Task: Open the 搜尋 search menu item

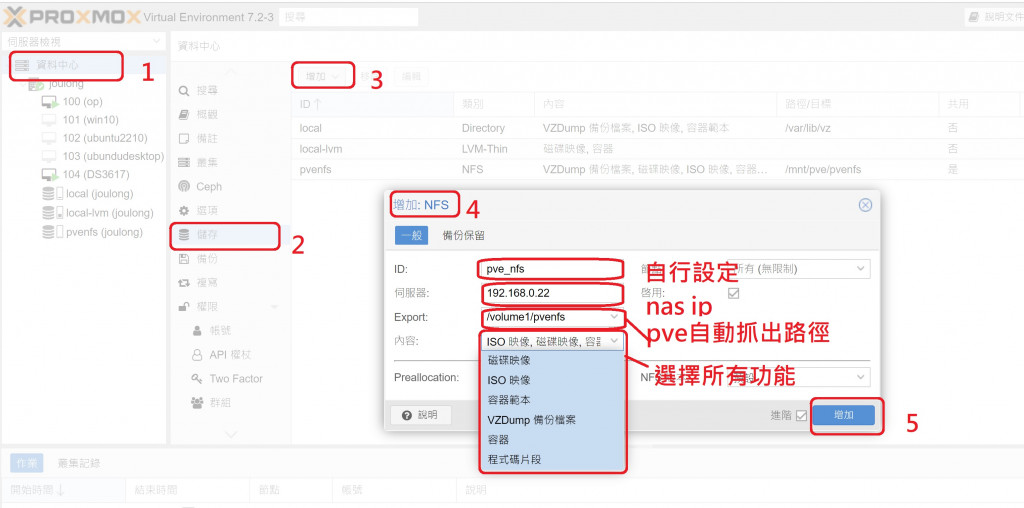Action: 207,91
